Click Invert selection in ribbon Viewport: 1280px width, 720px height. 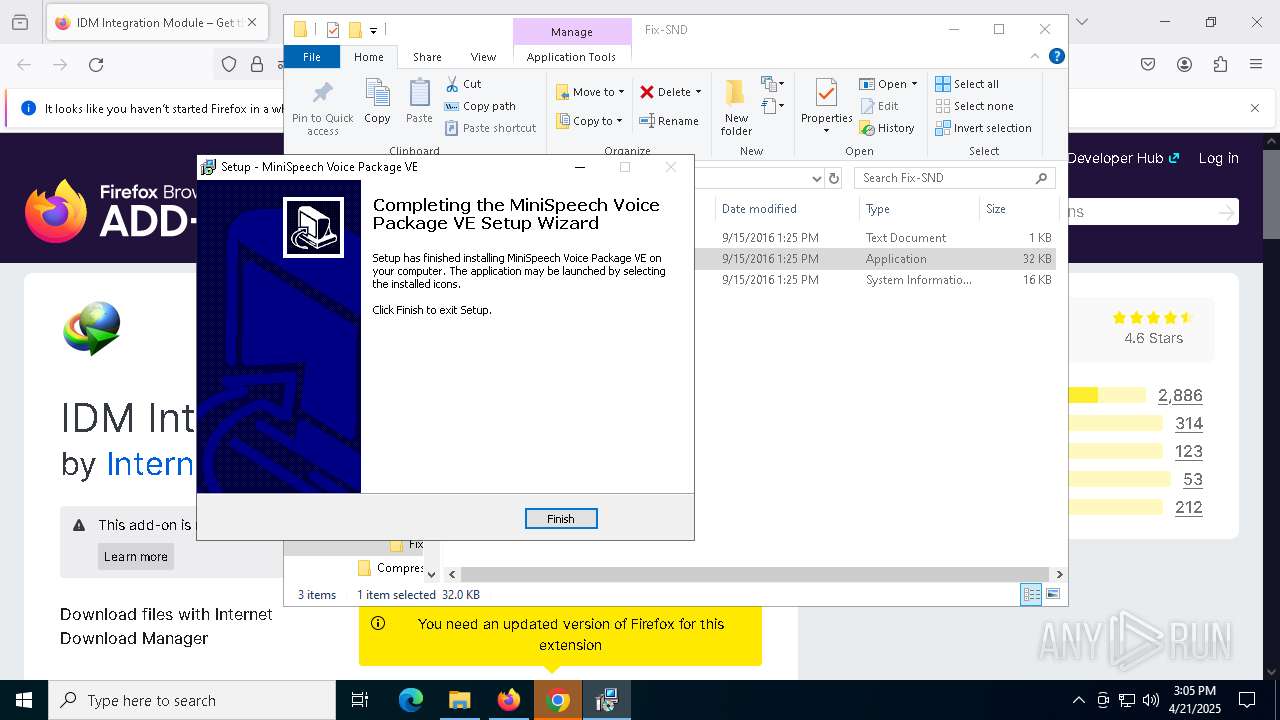983,128
